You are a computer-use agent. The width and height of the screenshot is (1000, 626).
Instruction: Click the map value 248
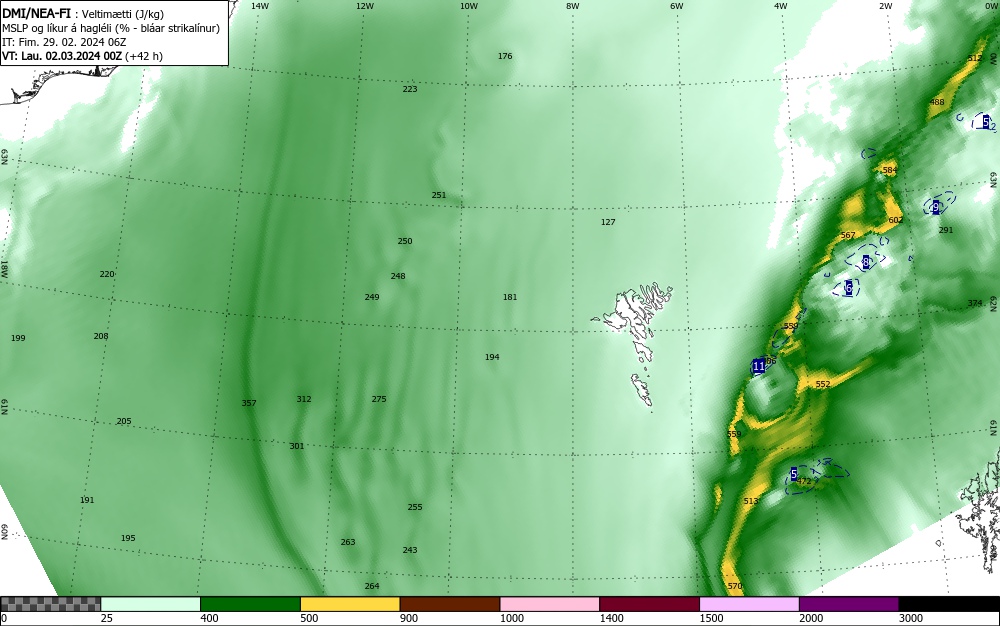tap(398, 276)
